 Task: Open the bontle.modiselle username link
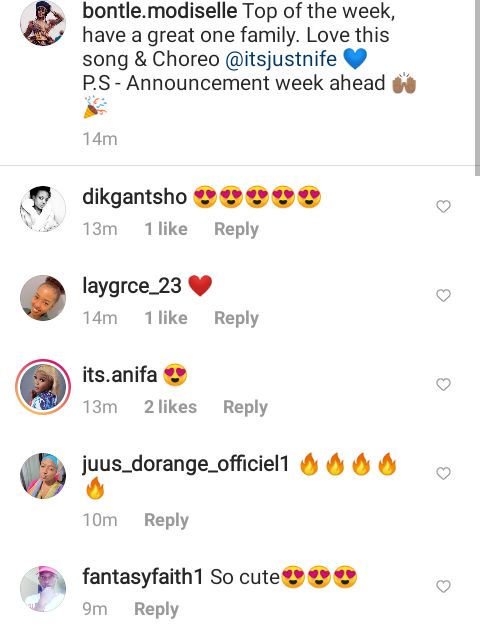[159, 11]
